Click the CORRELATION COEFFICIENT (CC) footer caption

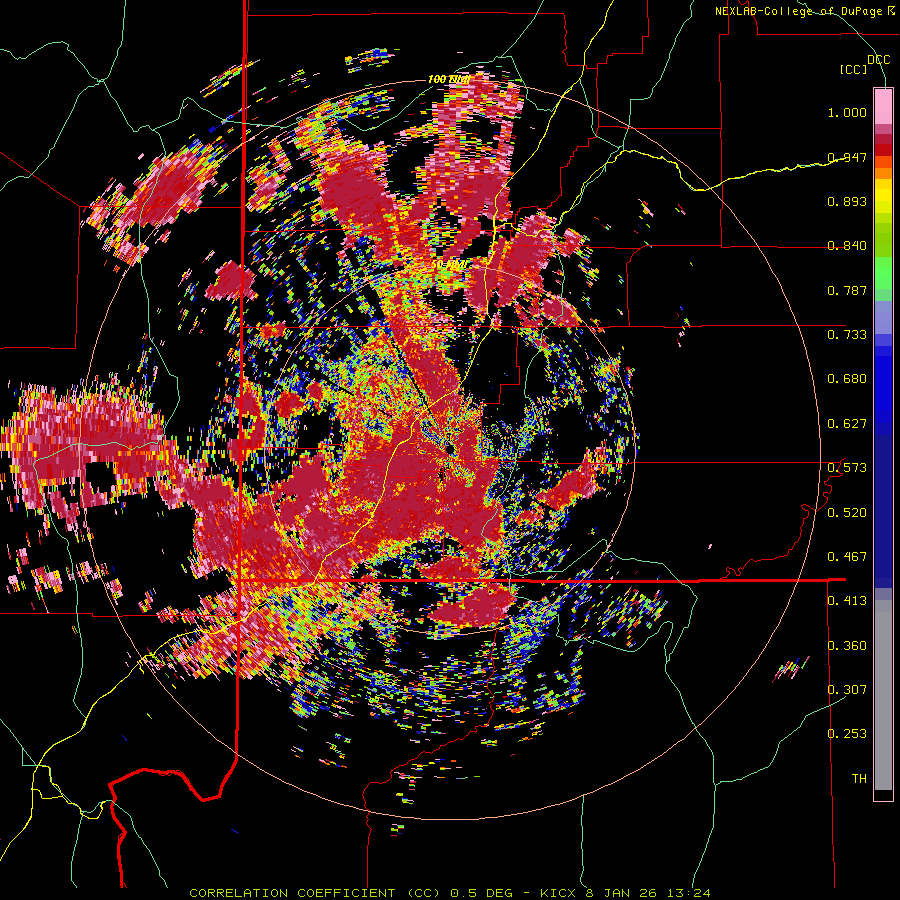tap(315, 893)
